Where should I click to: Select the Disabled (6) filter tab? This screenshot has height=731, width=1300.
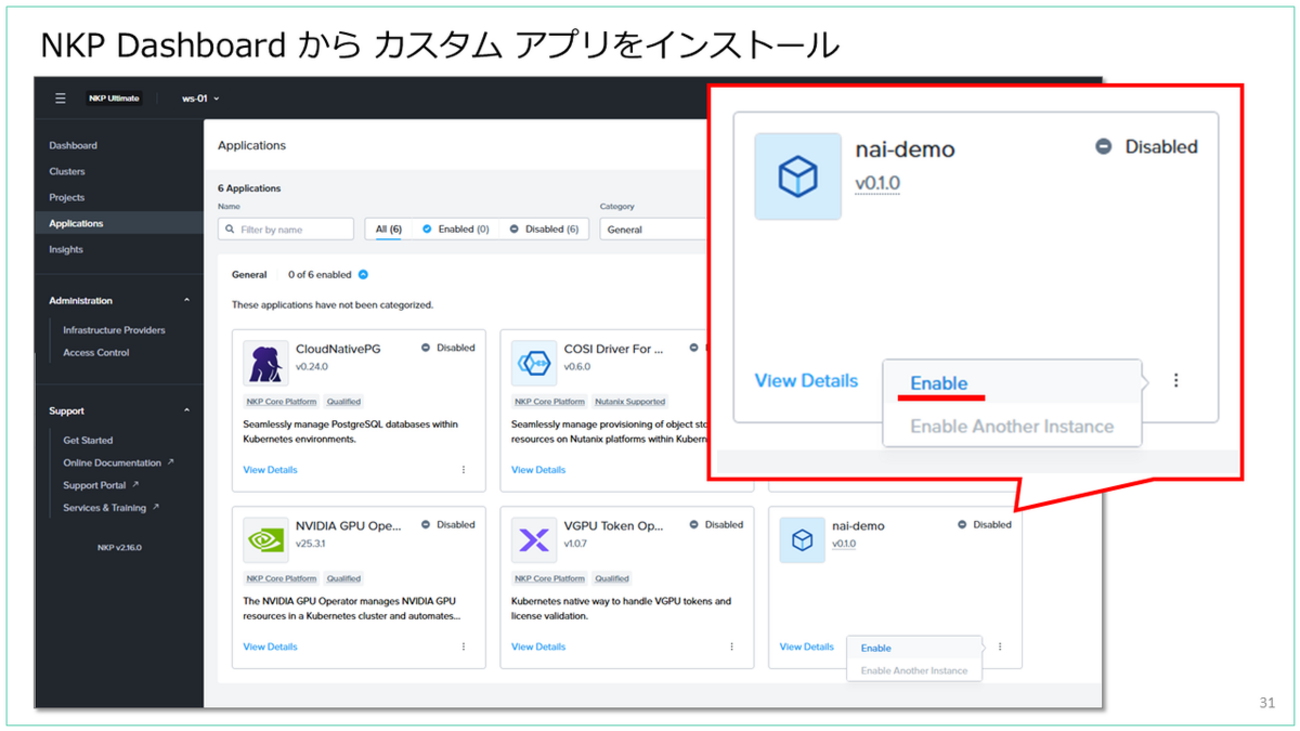(x=544, y=230)
